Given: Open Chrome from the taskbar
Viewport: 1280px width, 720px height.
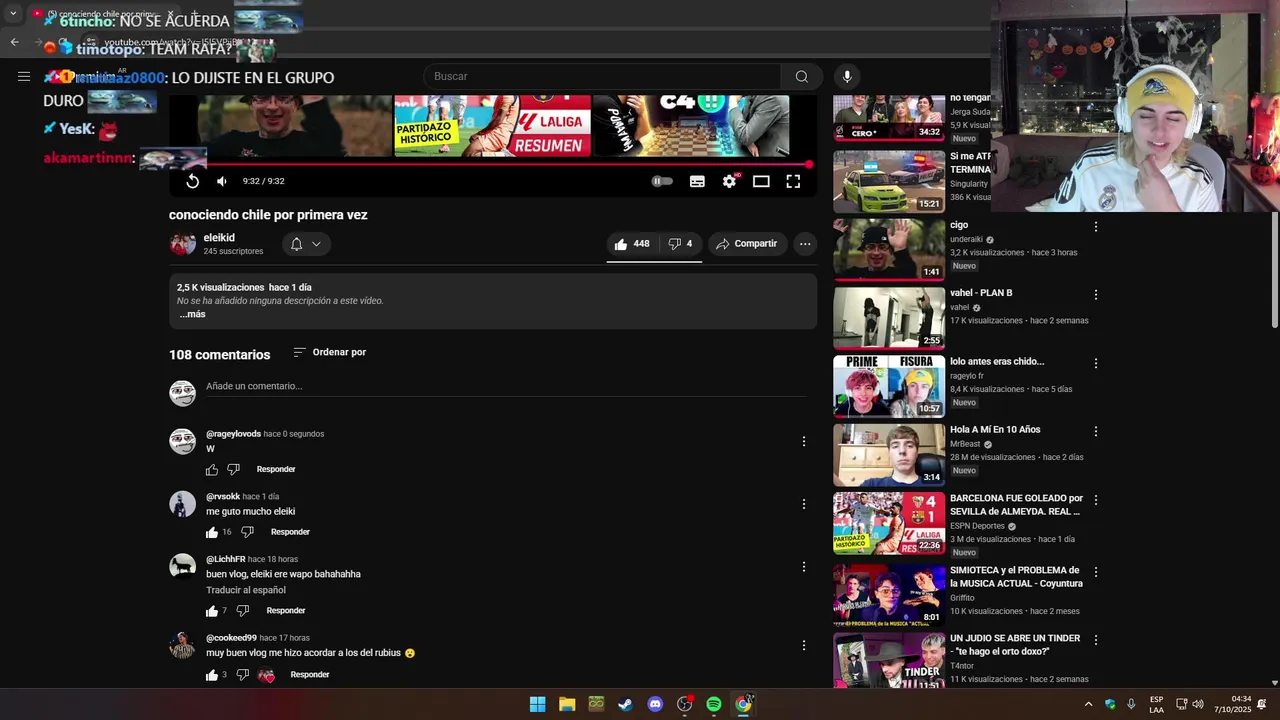Looking at the screenshot, I should (743, 704).
